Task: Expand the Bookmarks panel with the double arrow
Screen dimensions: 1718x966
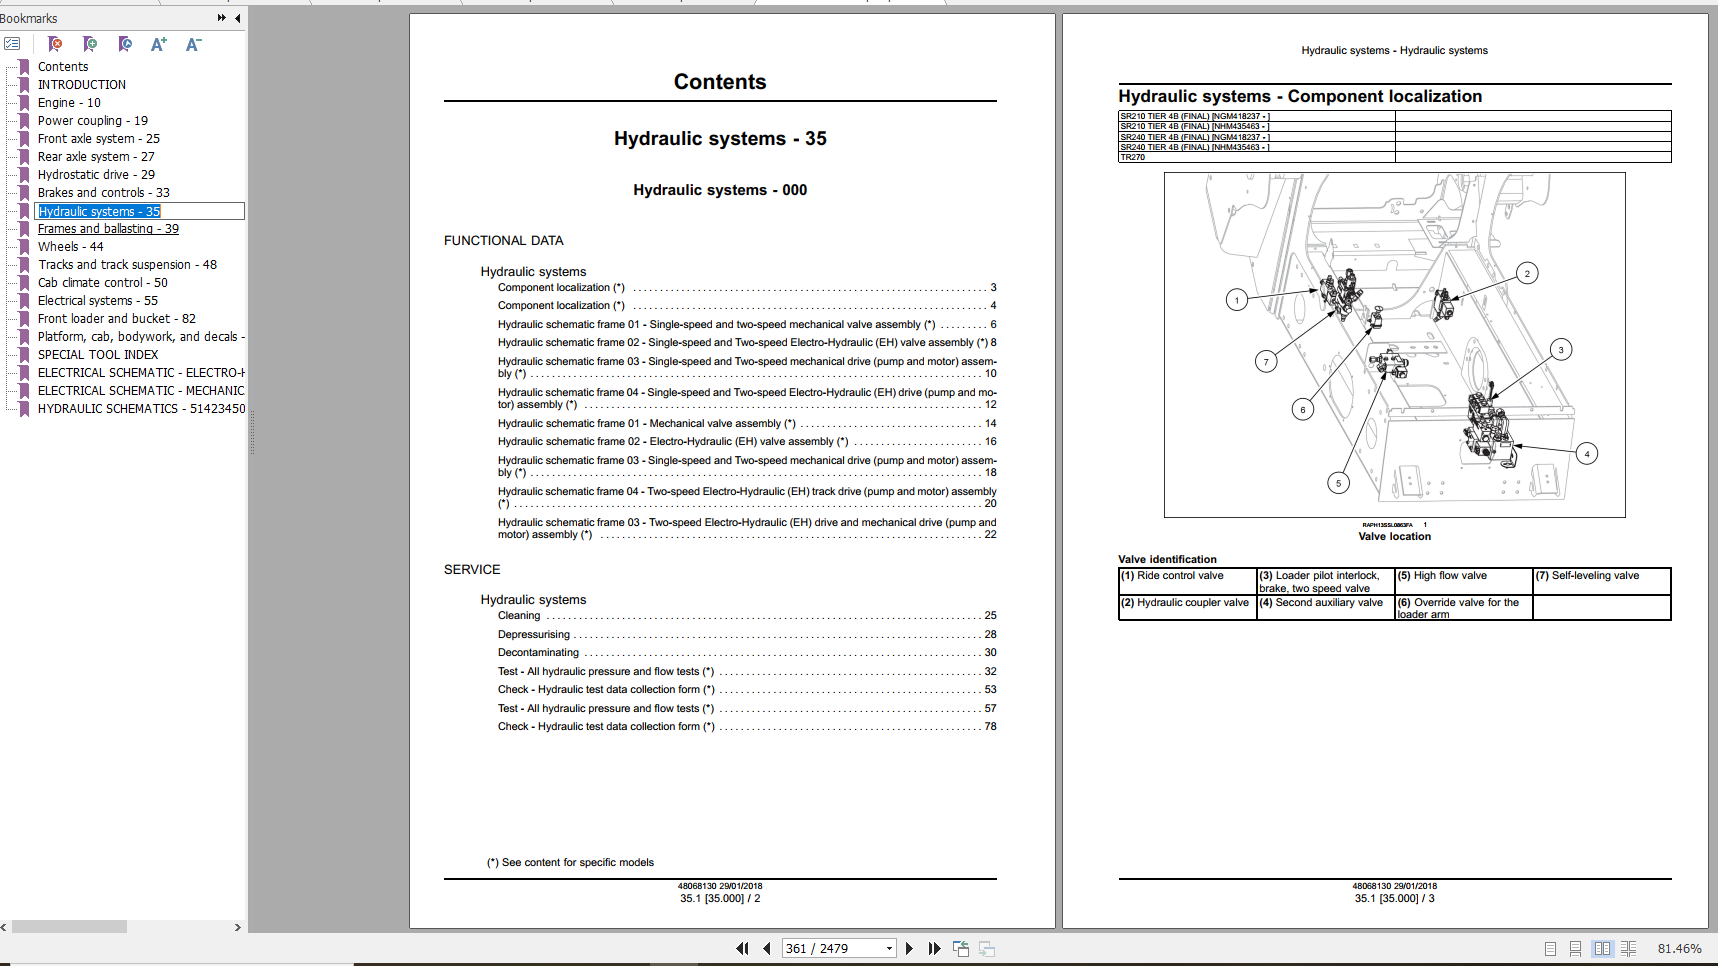Action: pos(221,18)
